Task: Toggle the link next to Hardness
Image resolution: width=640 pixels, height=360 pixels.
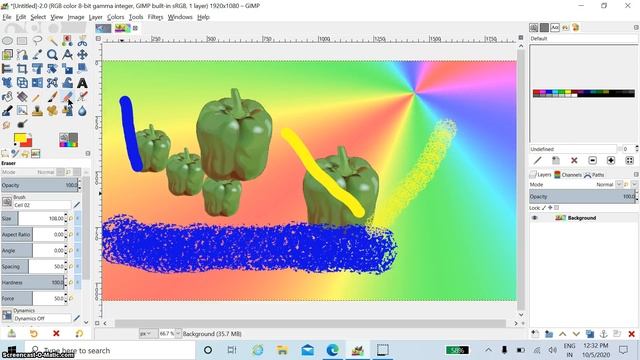Action: (x=78, y=282)
